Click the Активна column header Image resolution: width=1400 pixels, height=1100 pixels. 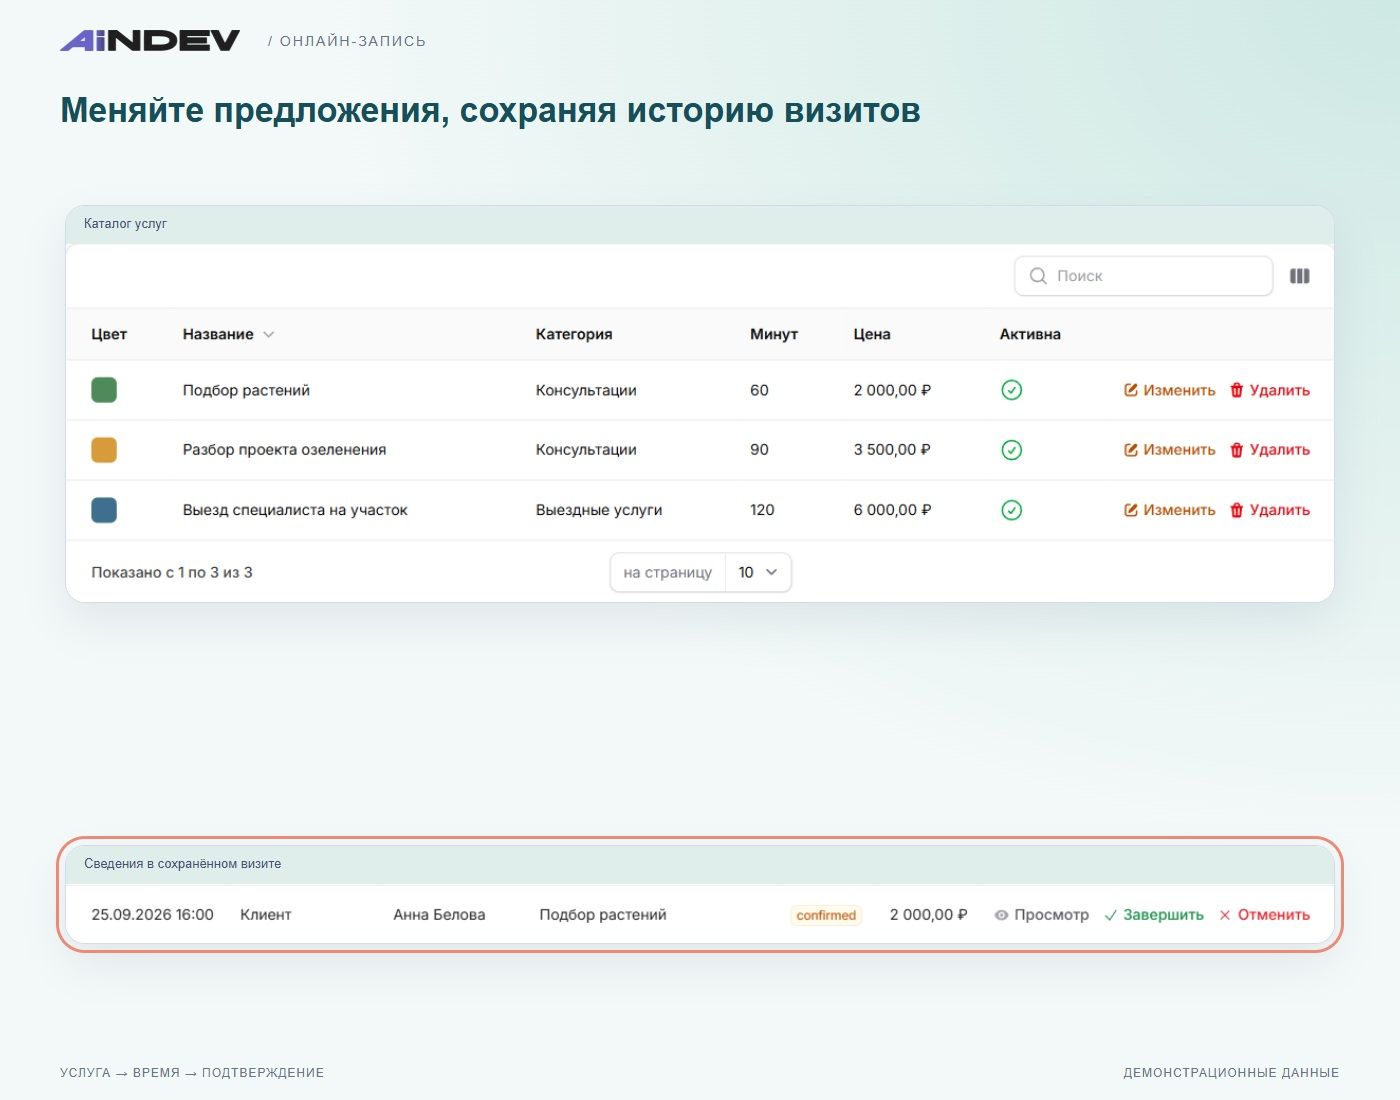click(1030, 334)
